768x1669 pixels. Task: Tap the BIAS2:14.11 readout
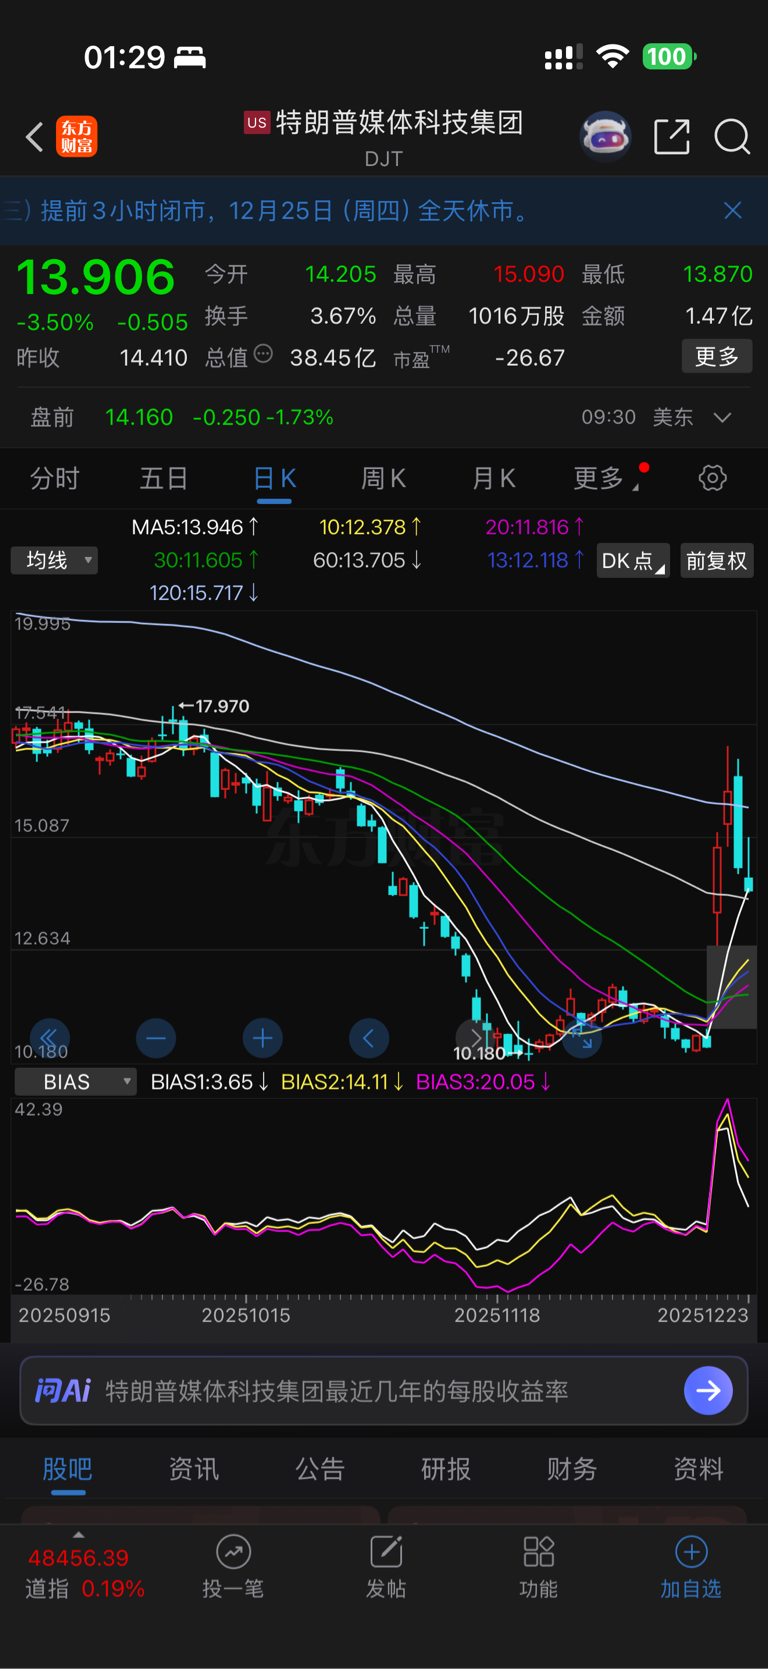(x=343, y=1082)
